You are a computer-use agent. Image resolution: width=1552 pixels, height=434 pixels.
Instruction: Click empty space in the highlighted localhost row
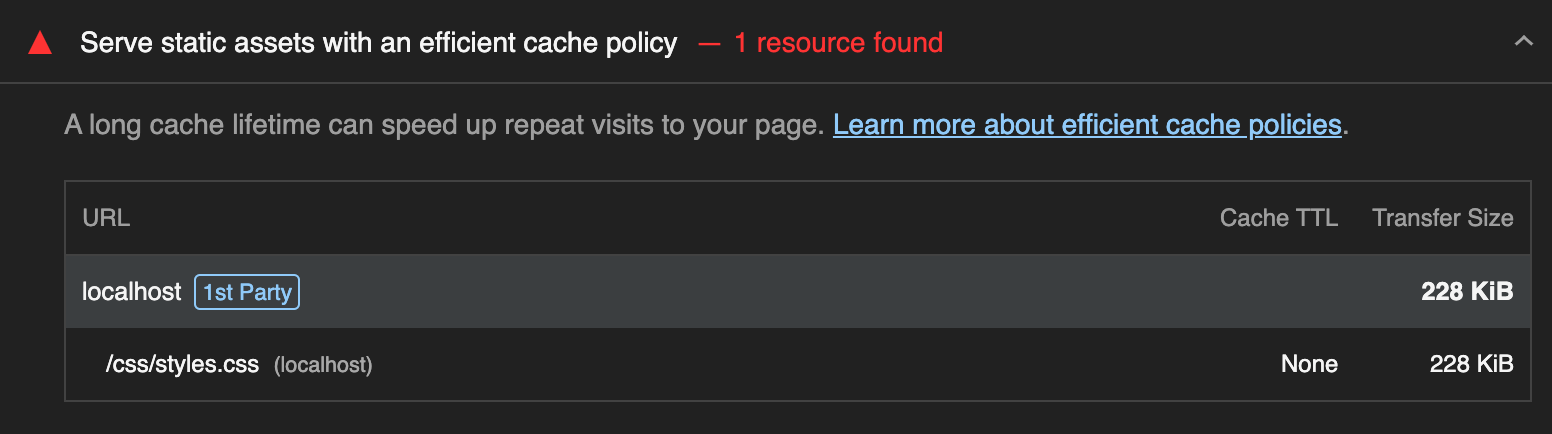800,292
